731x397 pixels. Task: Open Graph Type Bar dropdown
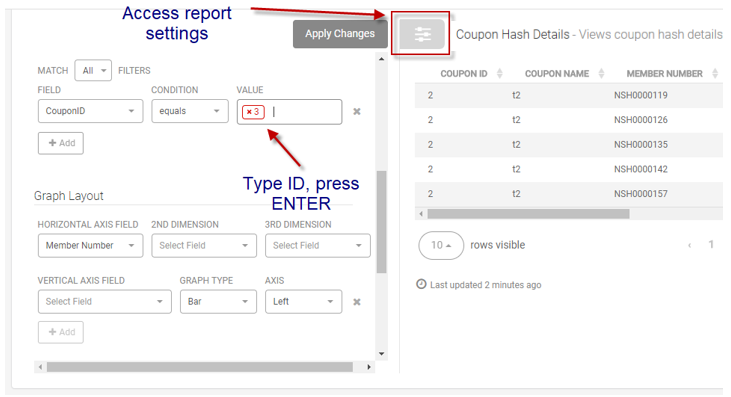(218, 301)
